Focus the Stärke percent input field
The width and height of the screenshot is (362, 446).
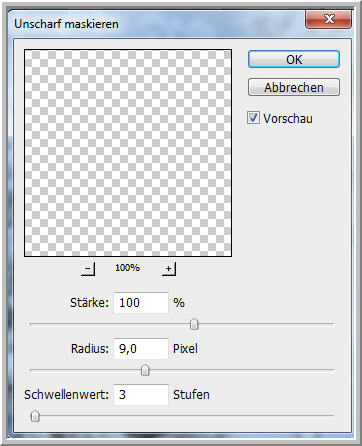point(141,303)
